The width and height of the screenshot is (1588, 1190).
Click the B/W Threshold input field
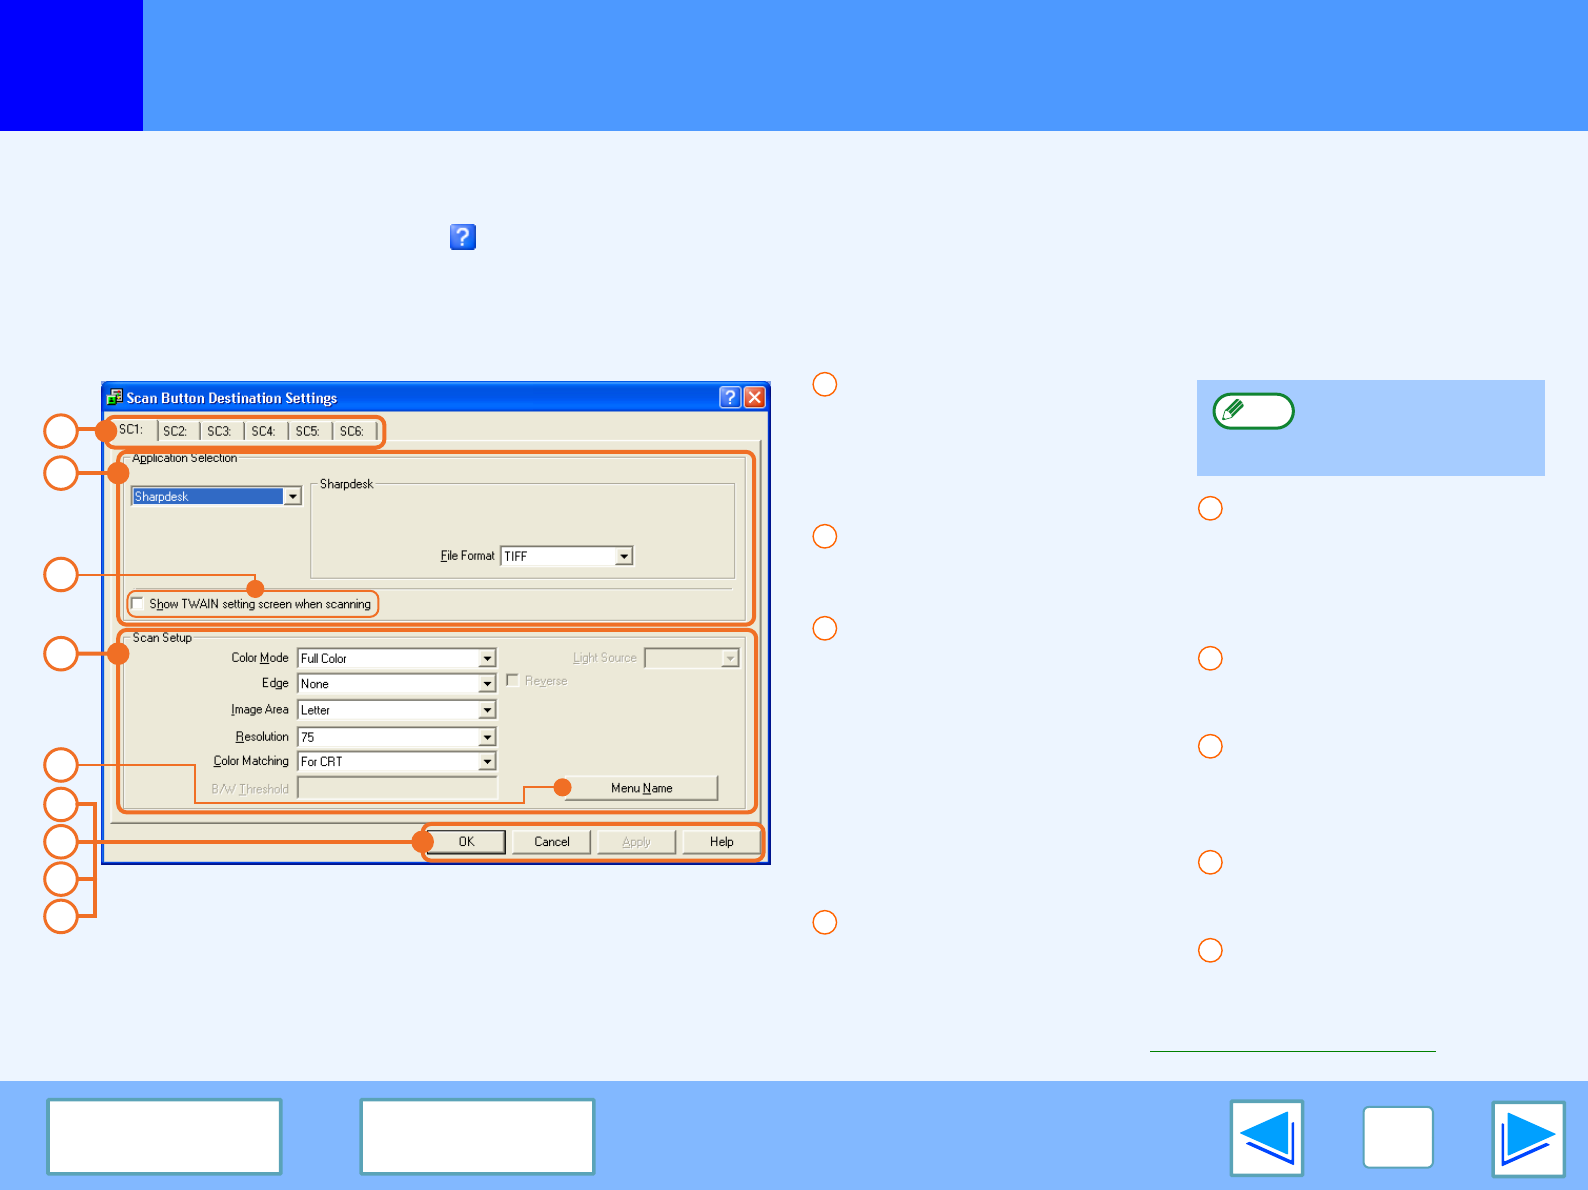pos(397,789)
